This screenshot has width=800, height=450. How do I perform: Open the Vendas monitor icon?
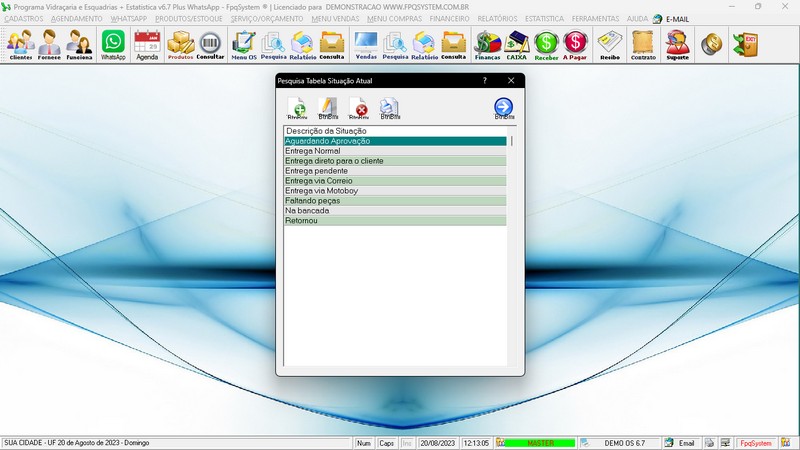(366, 45)
